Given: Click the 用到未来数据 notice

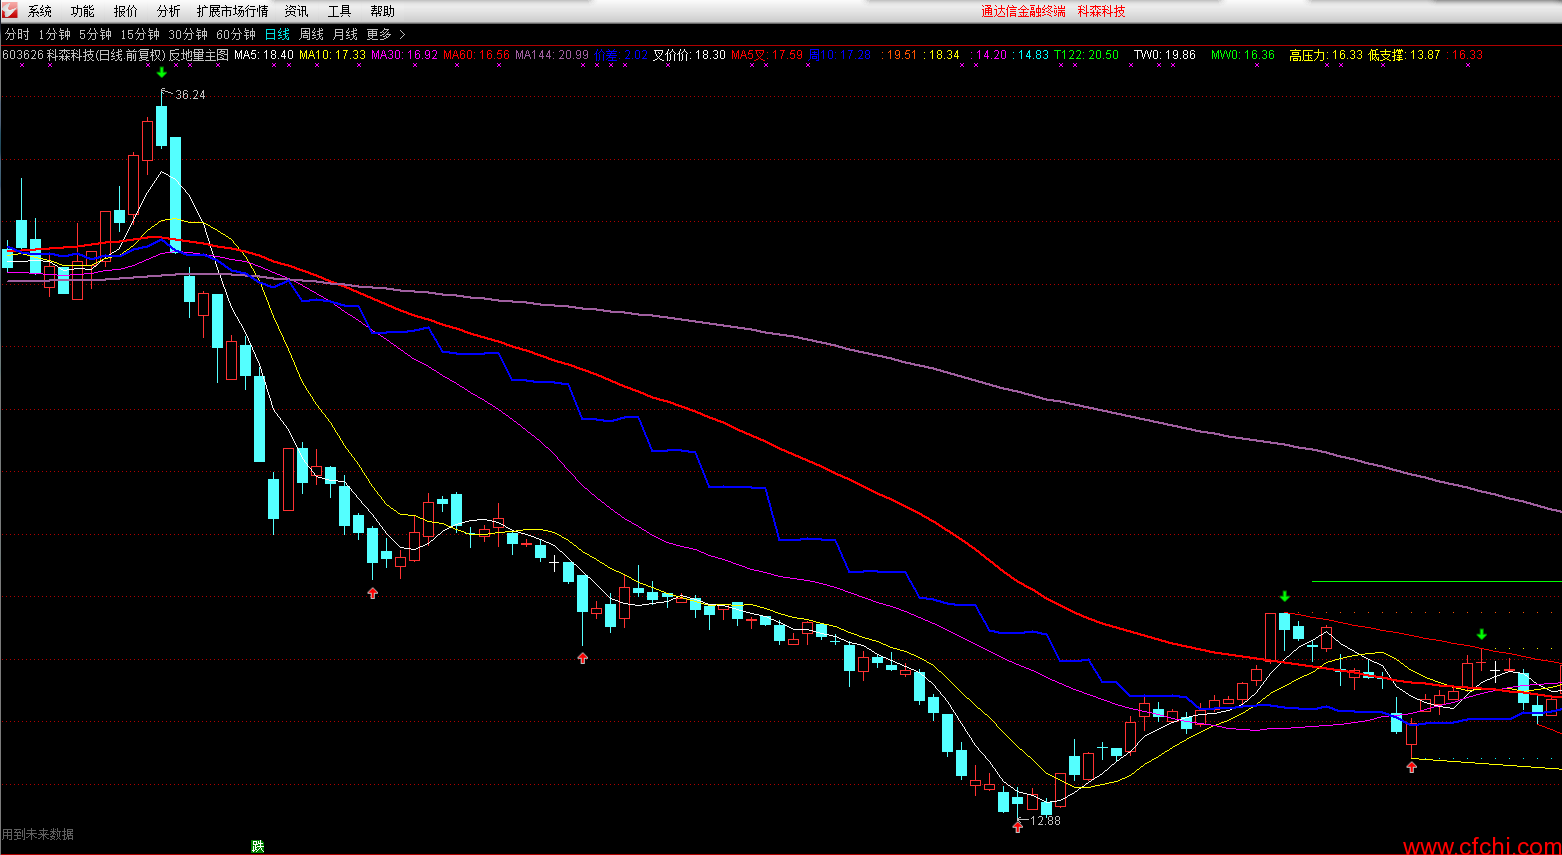Looking at the screenshot, I should pos(38,834).
